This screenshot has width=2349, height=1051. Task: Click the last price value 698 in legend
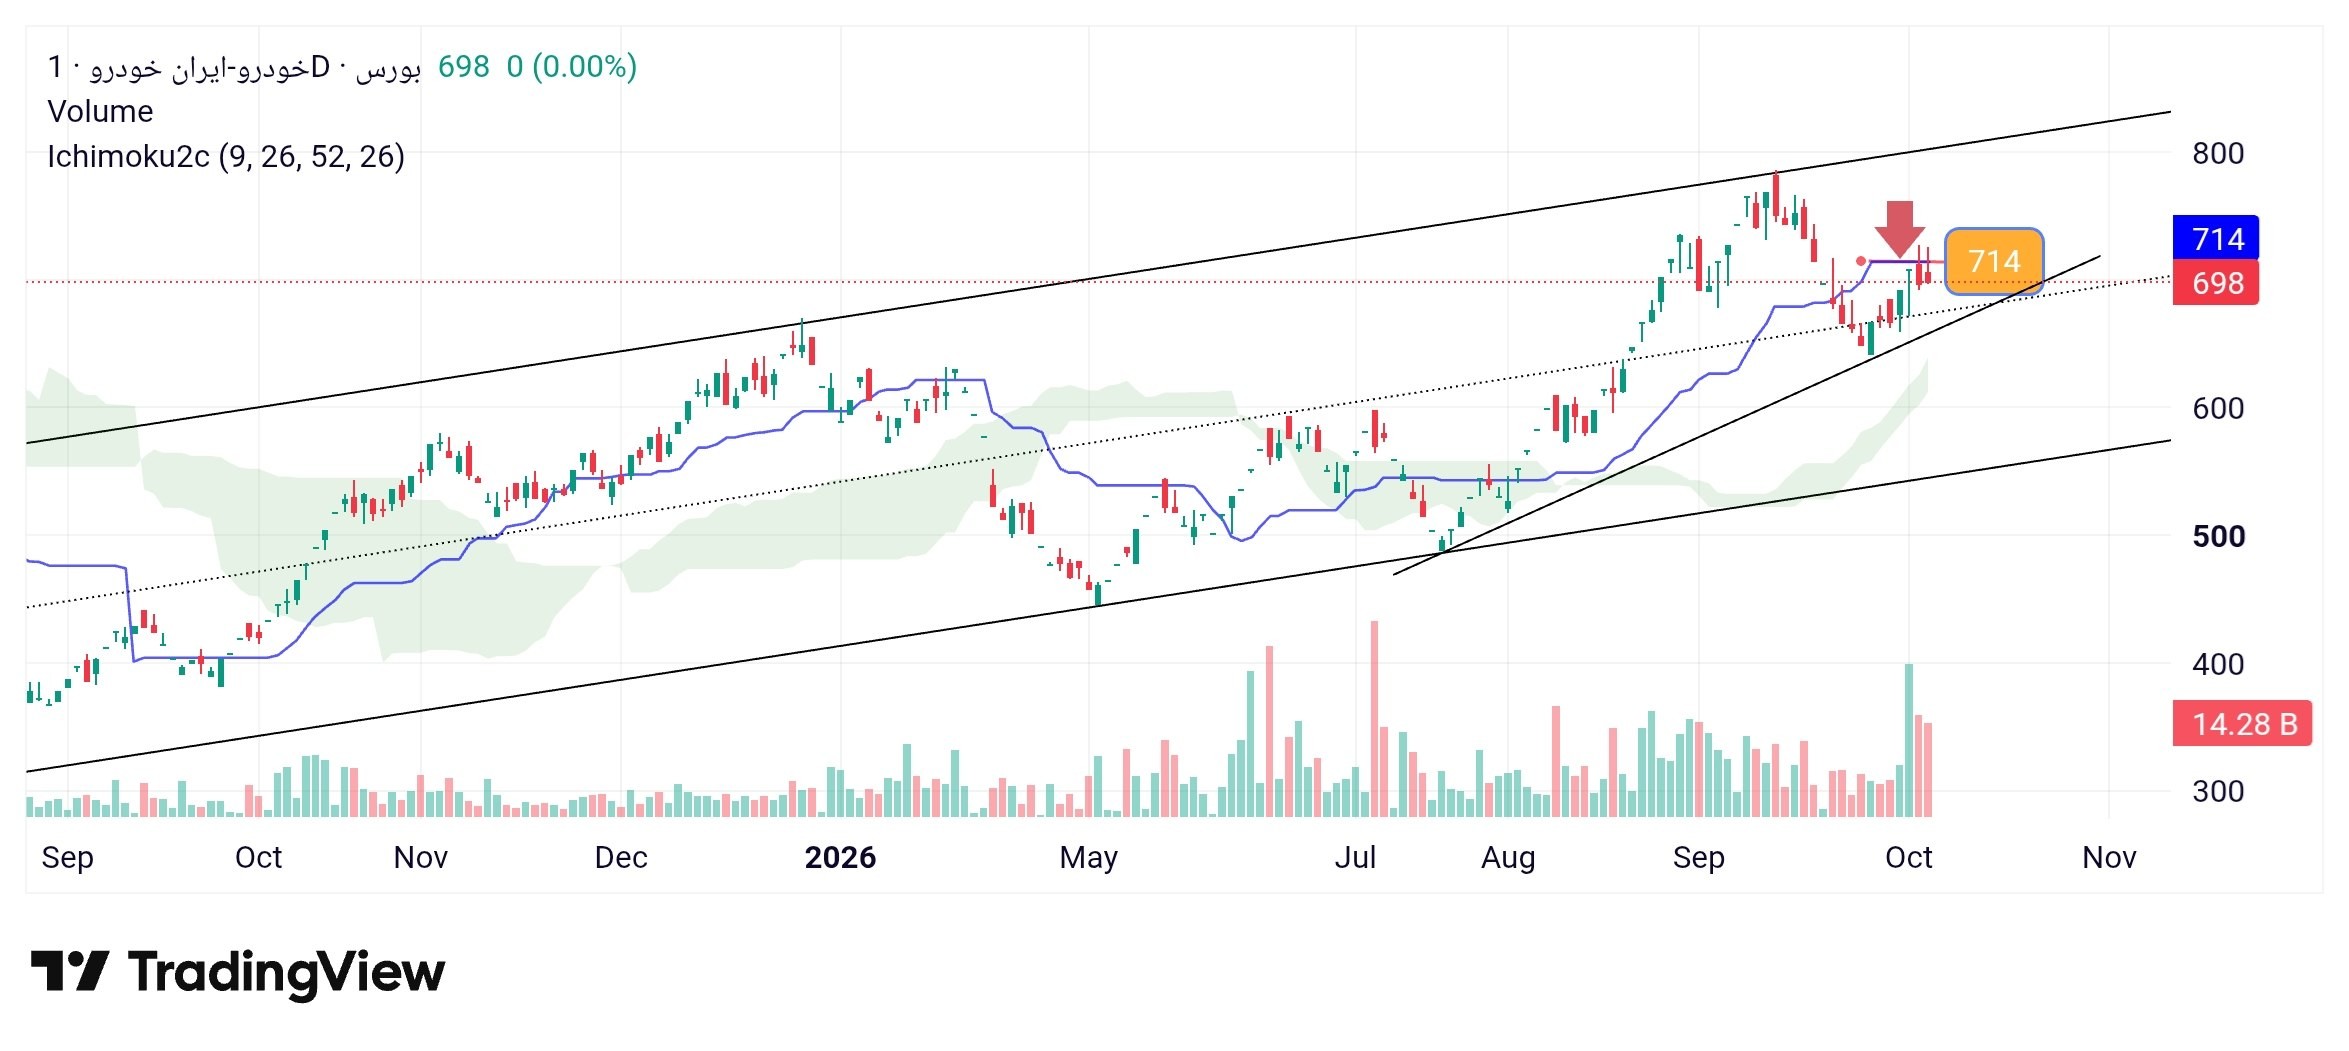coord(464,66)
